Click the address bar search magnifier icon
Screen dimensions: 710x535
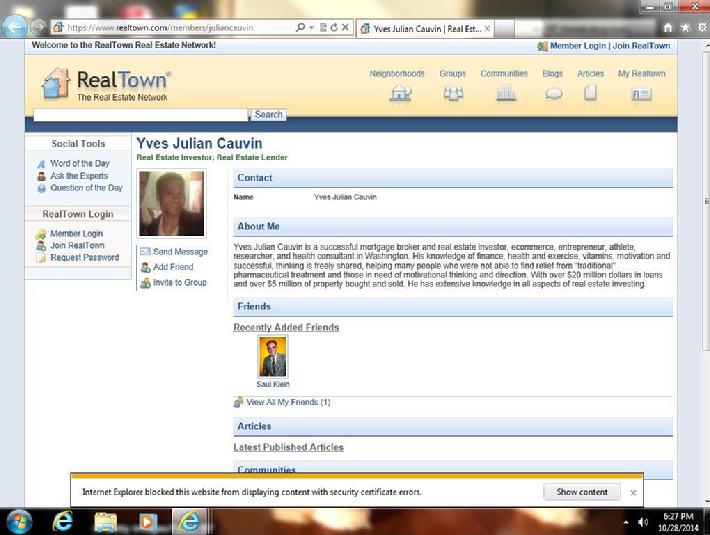click(300, 27)
